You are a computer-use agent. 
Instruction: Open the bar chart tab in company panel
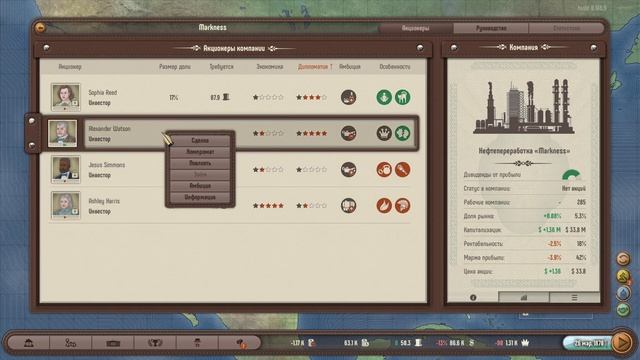pyautogui.click(x=524, y=298)
